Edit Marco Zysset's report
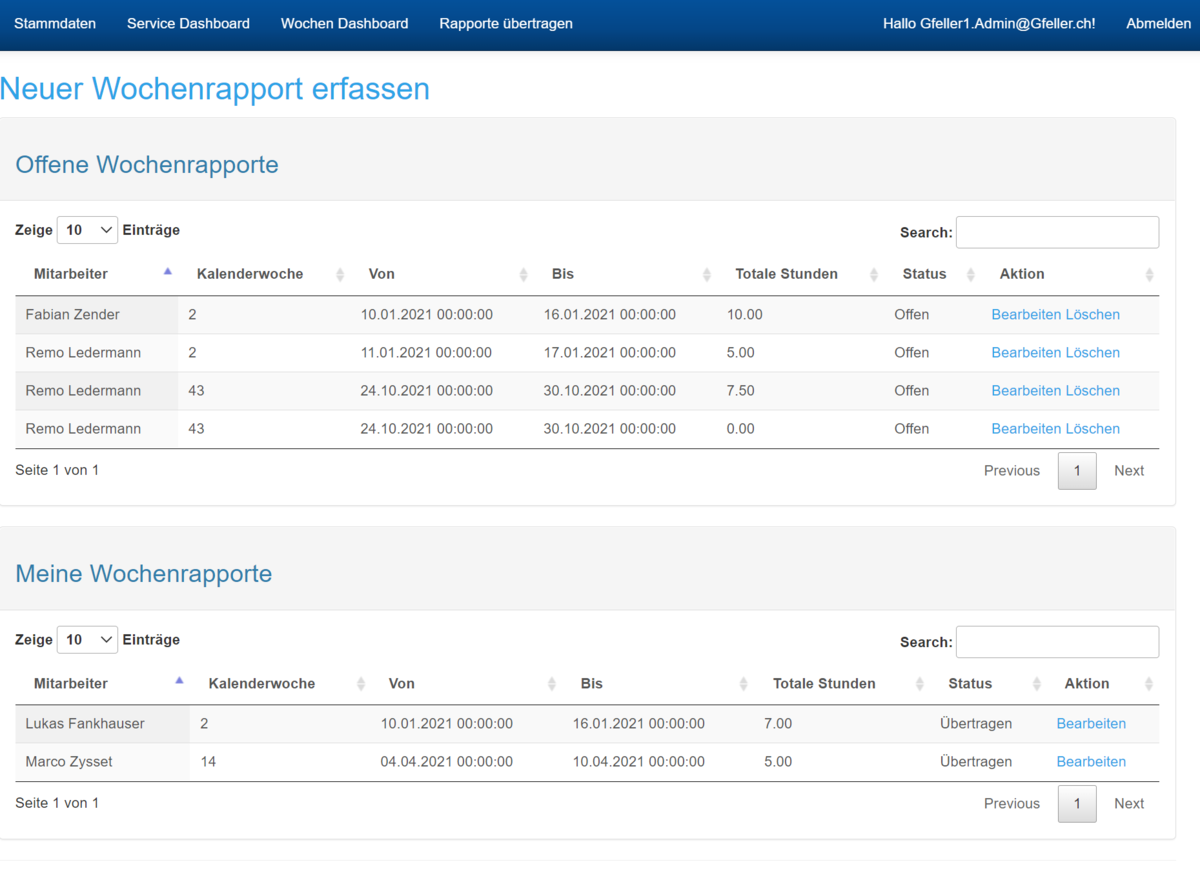The height and width of the screenshot is (871, 1200). (x=1091, y=762)
